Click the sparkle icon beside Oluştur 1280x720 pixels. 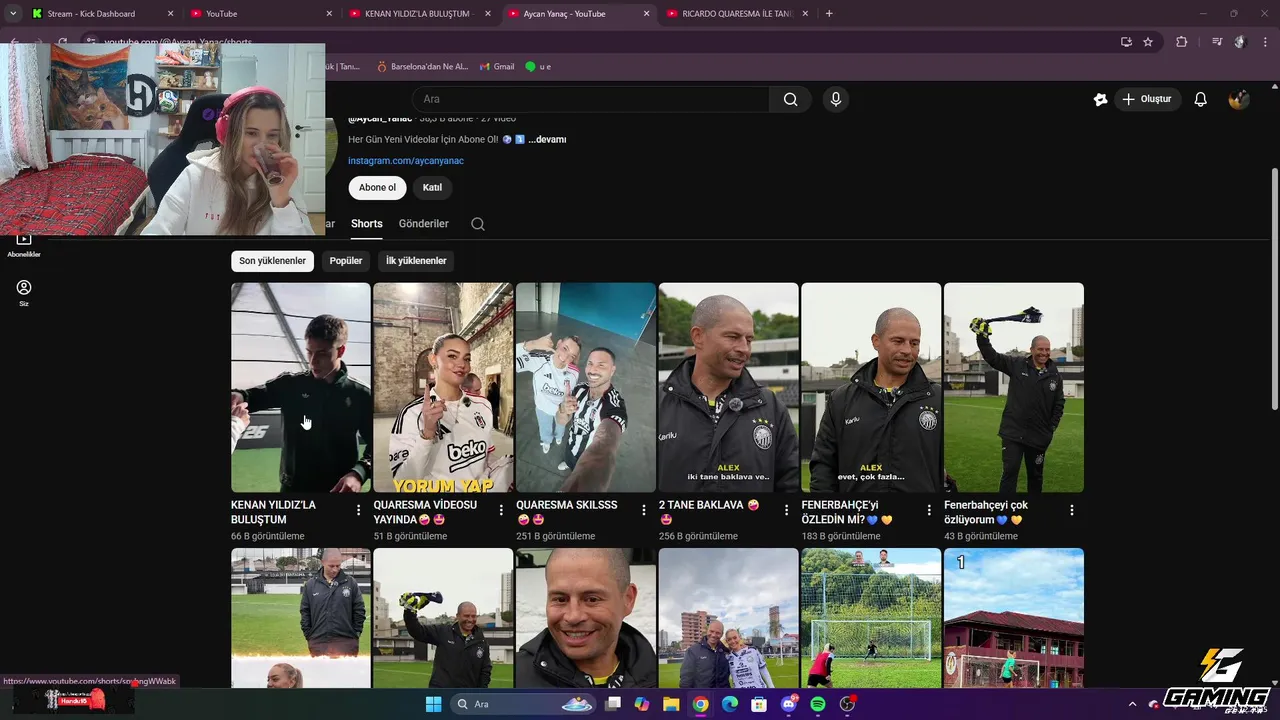[x=1100, y=99]
